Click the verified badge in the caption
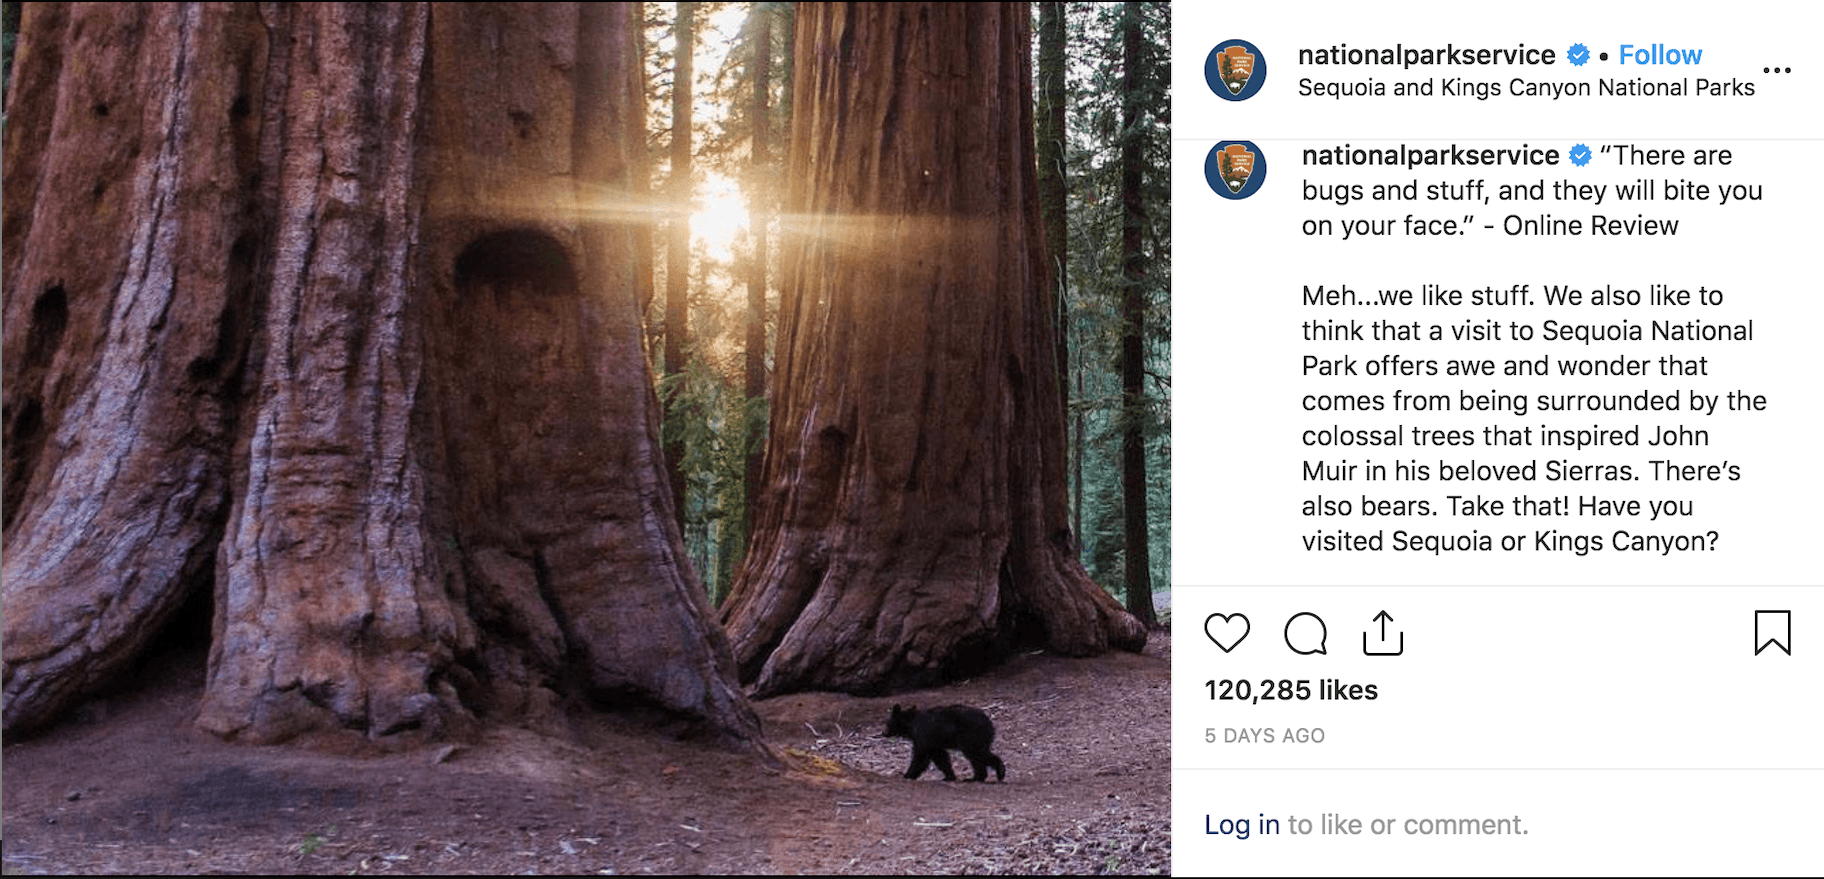 1581,156
